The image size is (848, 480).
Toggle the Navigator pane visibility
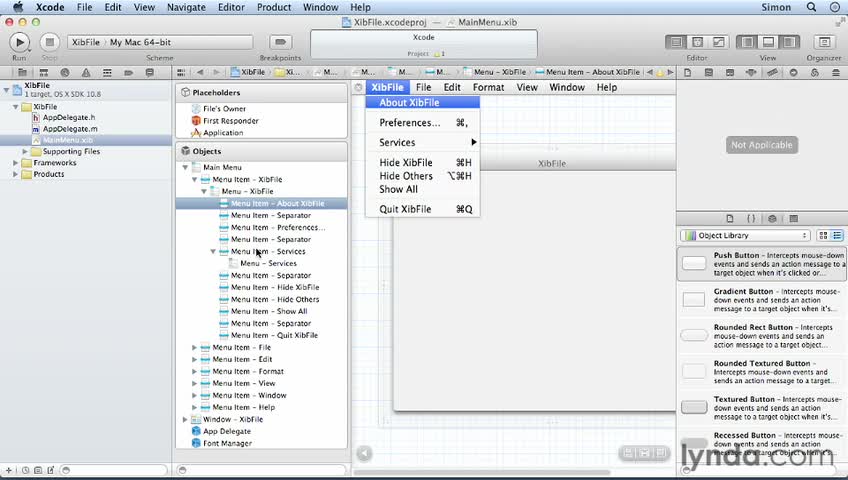click(747, 42)
